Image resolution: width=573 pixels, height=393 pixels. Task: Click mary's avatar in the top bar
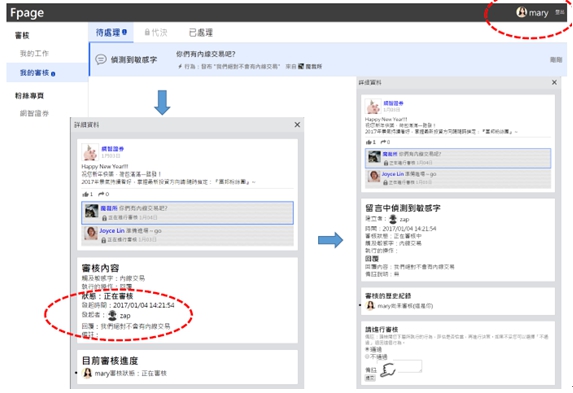coord(521,12)
